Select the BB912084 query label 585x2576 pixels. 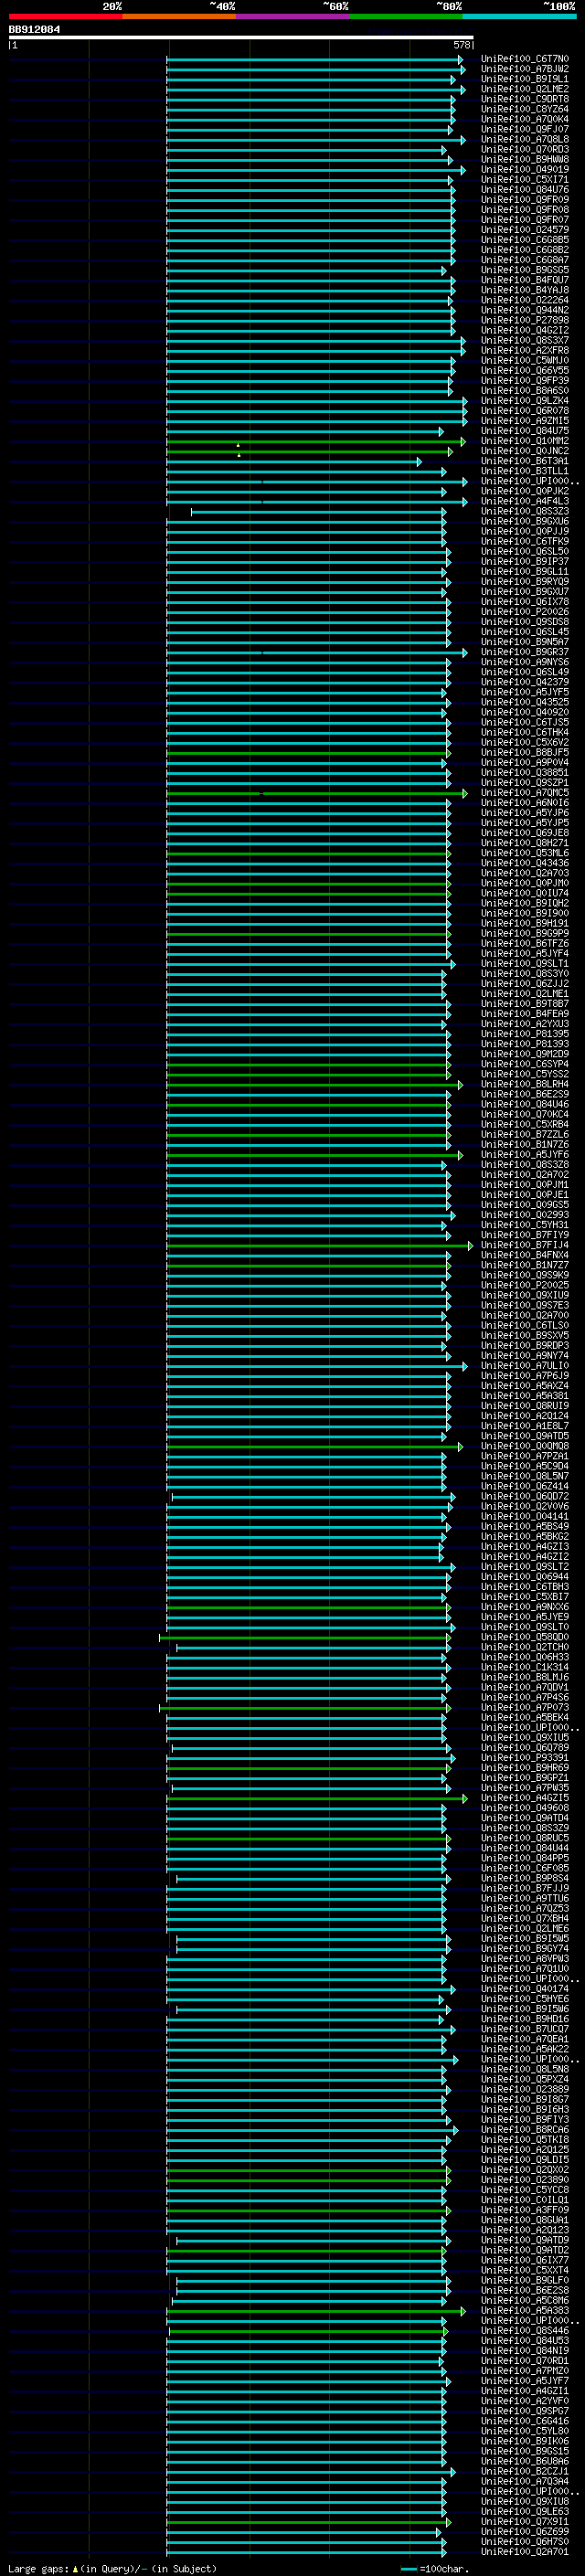click(x=34, y=29)
